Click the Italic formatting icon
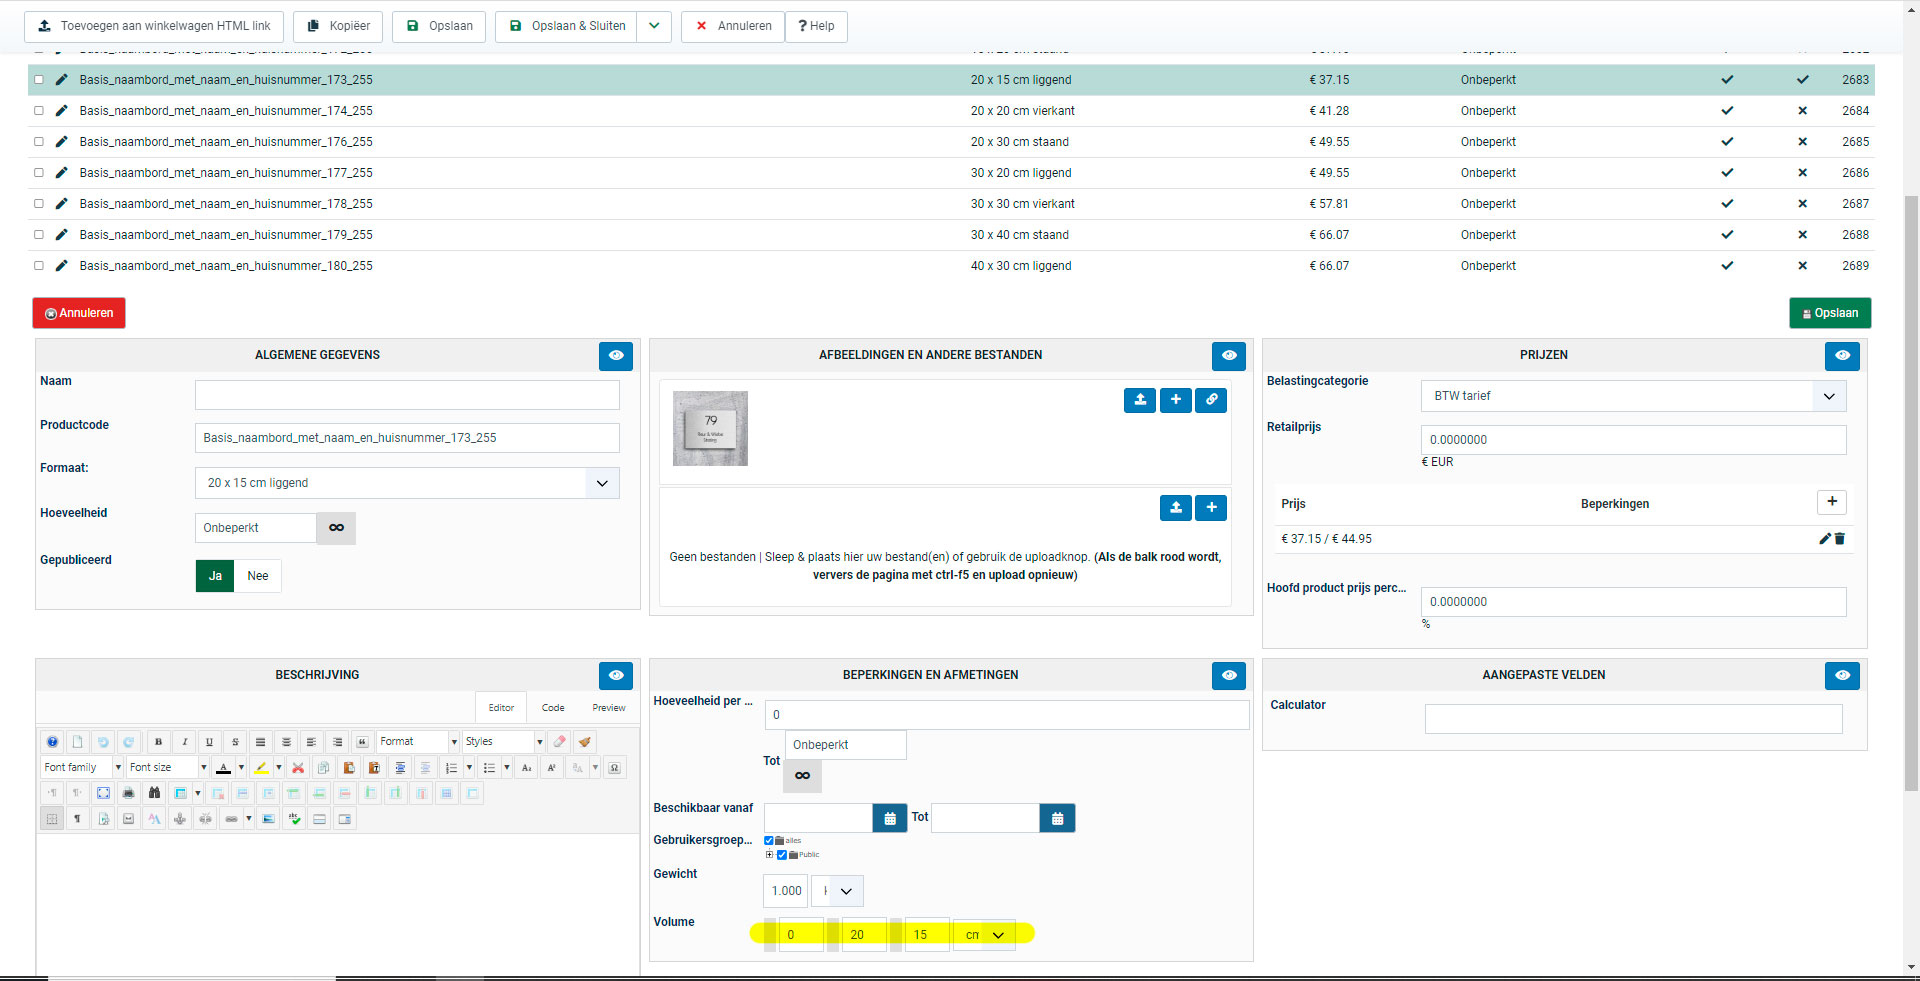 [x=184, y=742]
